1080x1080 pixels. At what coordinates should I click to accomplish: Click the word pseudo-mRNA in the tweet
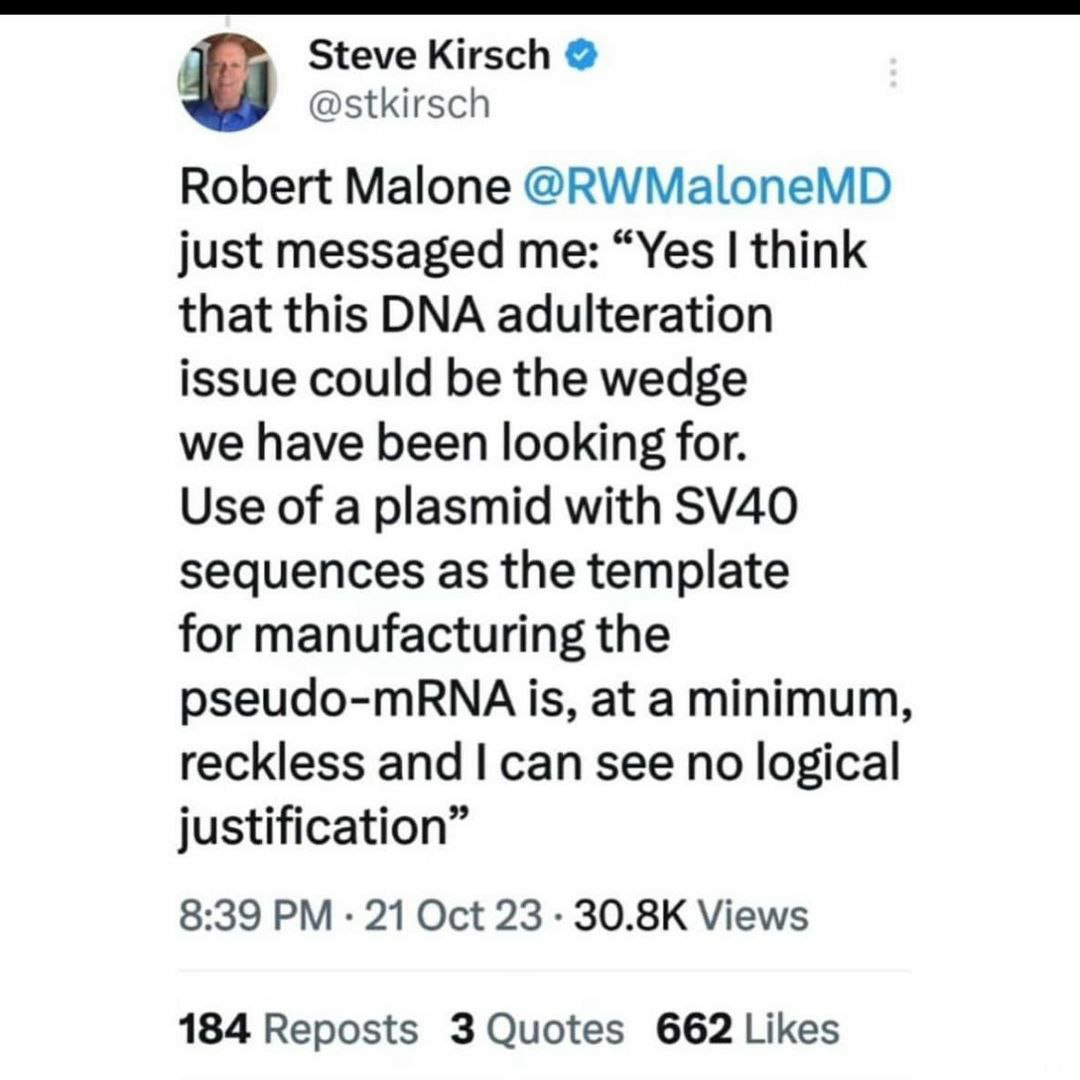348,701
